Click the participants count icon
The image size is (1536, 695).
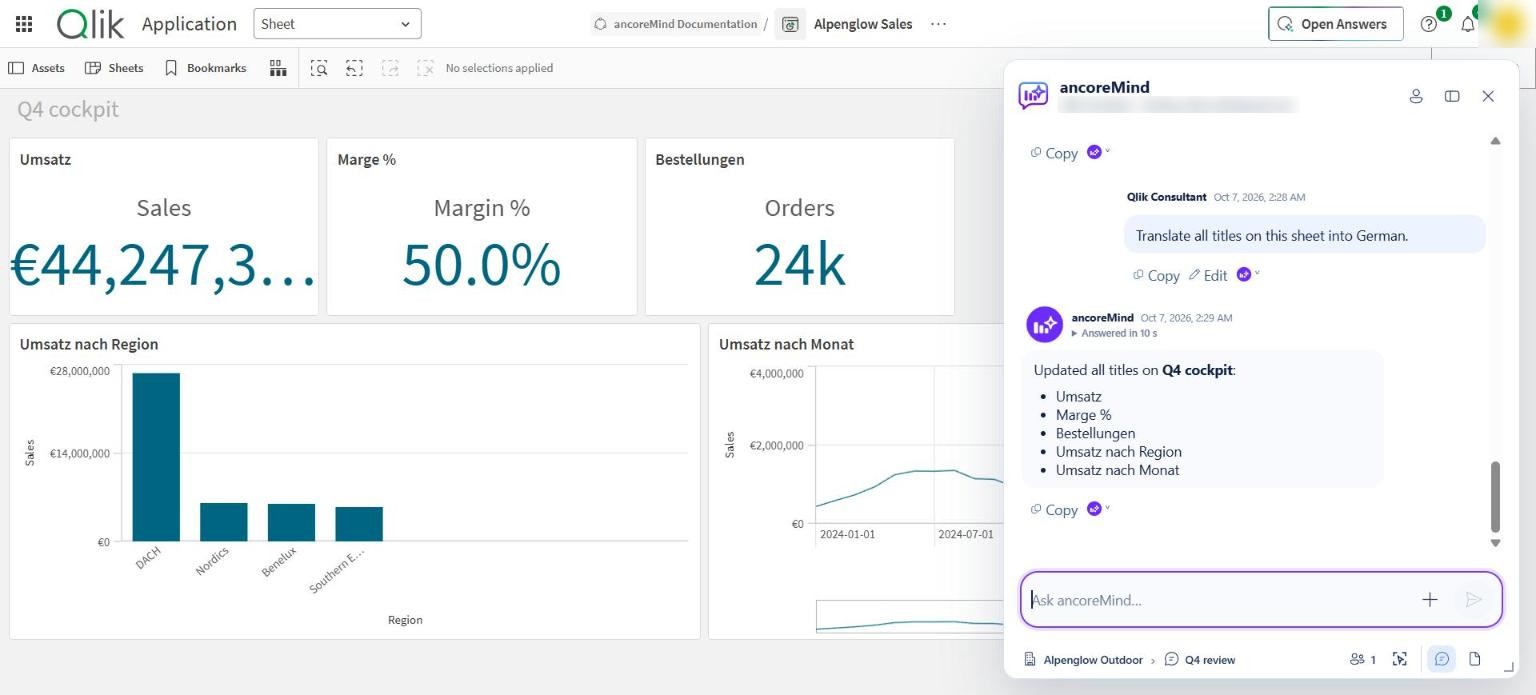pyautogui.click(x=1363, y=660)
